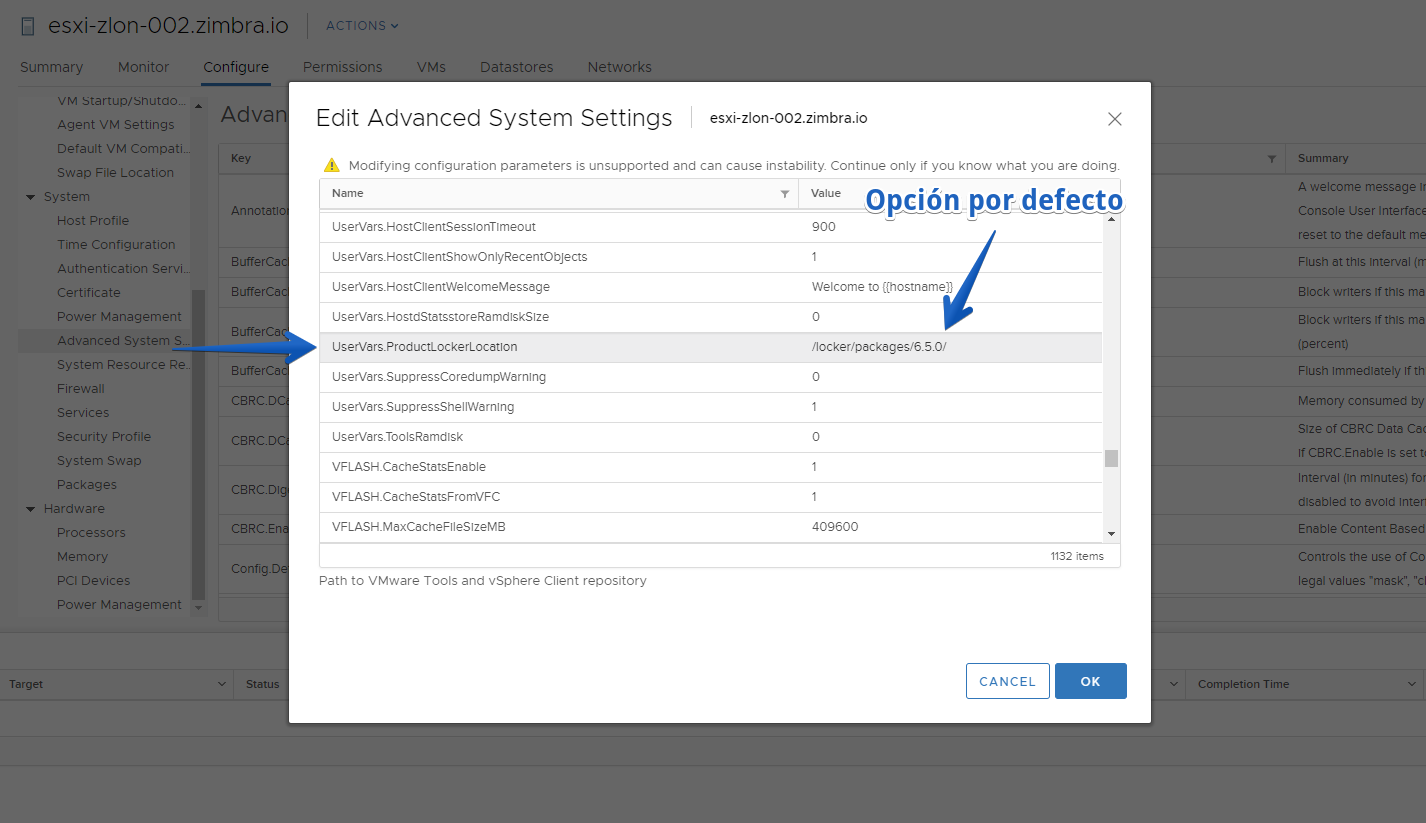Viewport: 1426px width, 823px height.
Task: Select UserVars.SuppressCoredumpWarning row
Action: pyautogui.click(x=711, y=377)
